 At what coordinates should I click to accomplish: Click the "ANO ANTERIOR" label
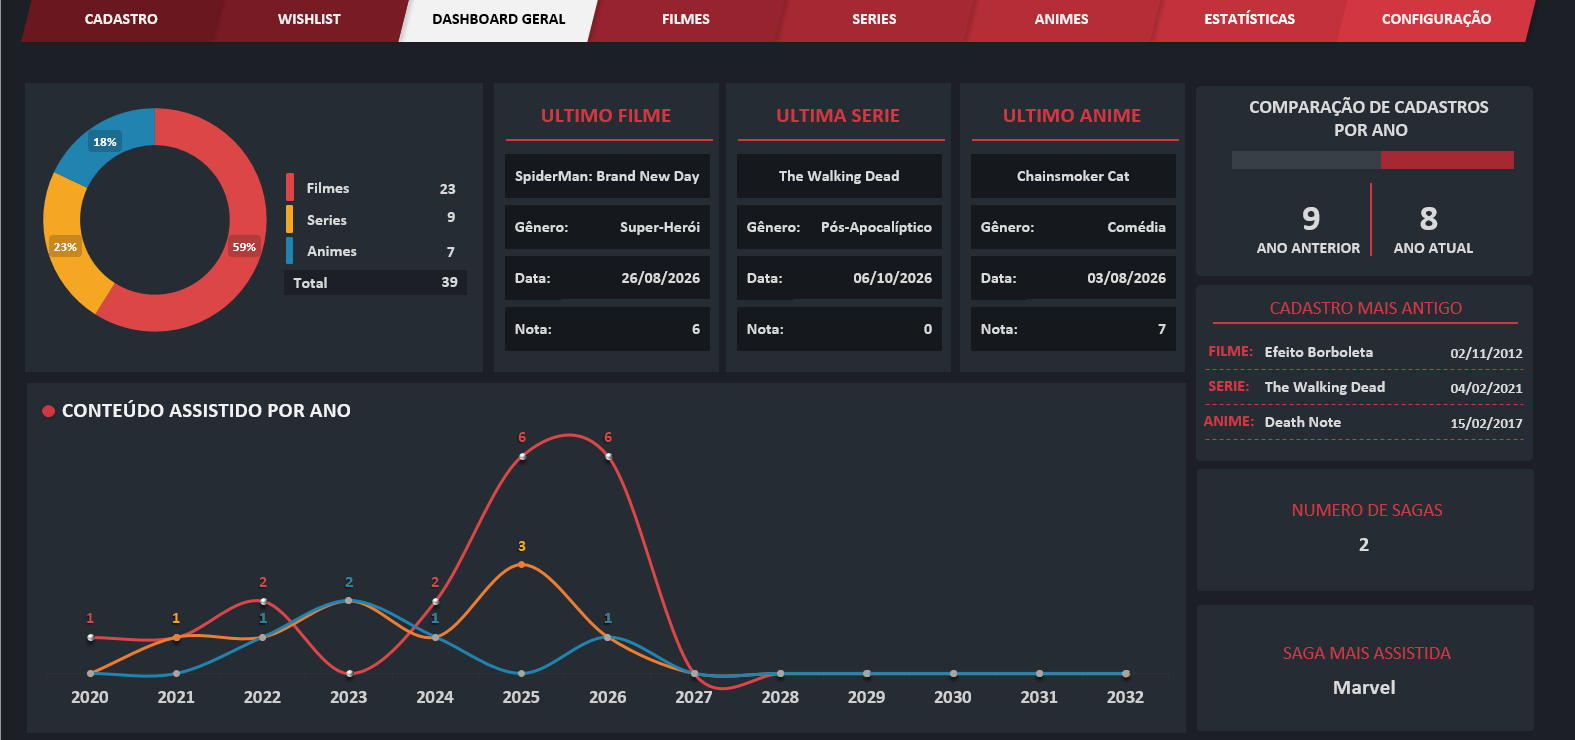pos(1308,248)
